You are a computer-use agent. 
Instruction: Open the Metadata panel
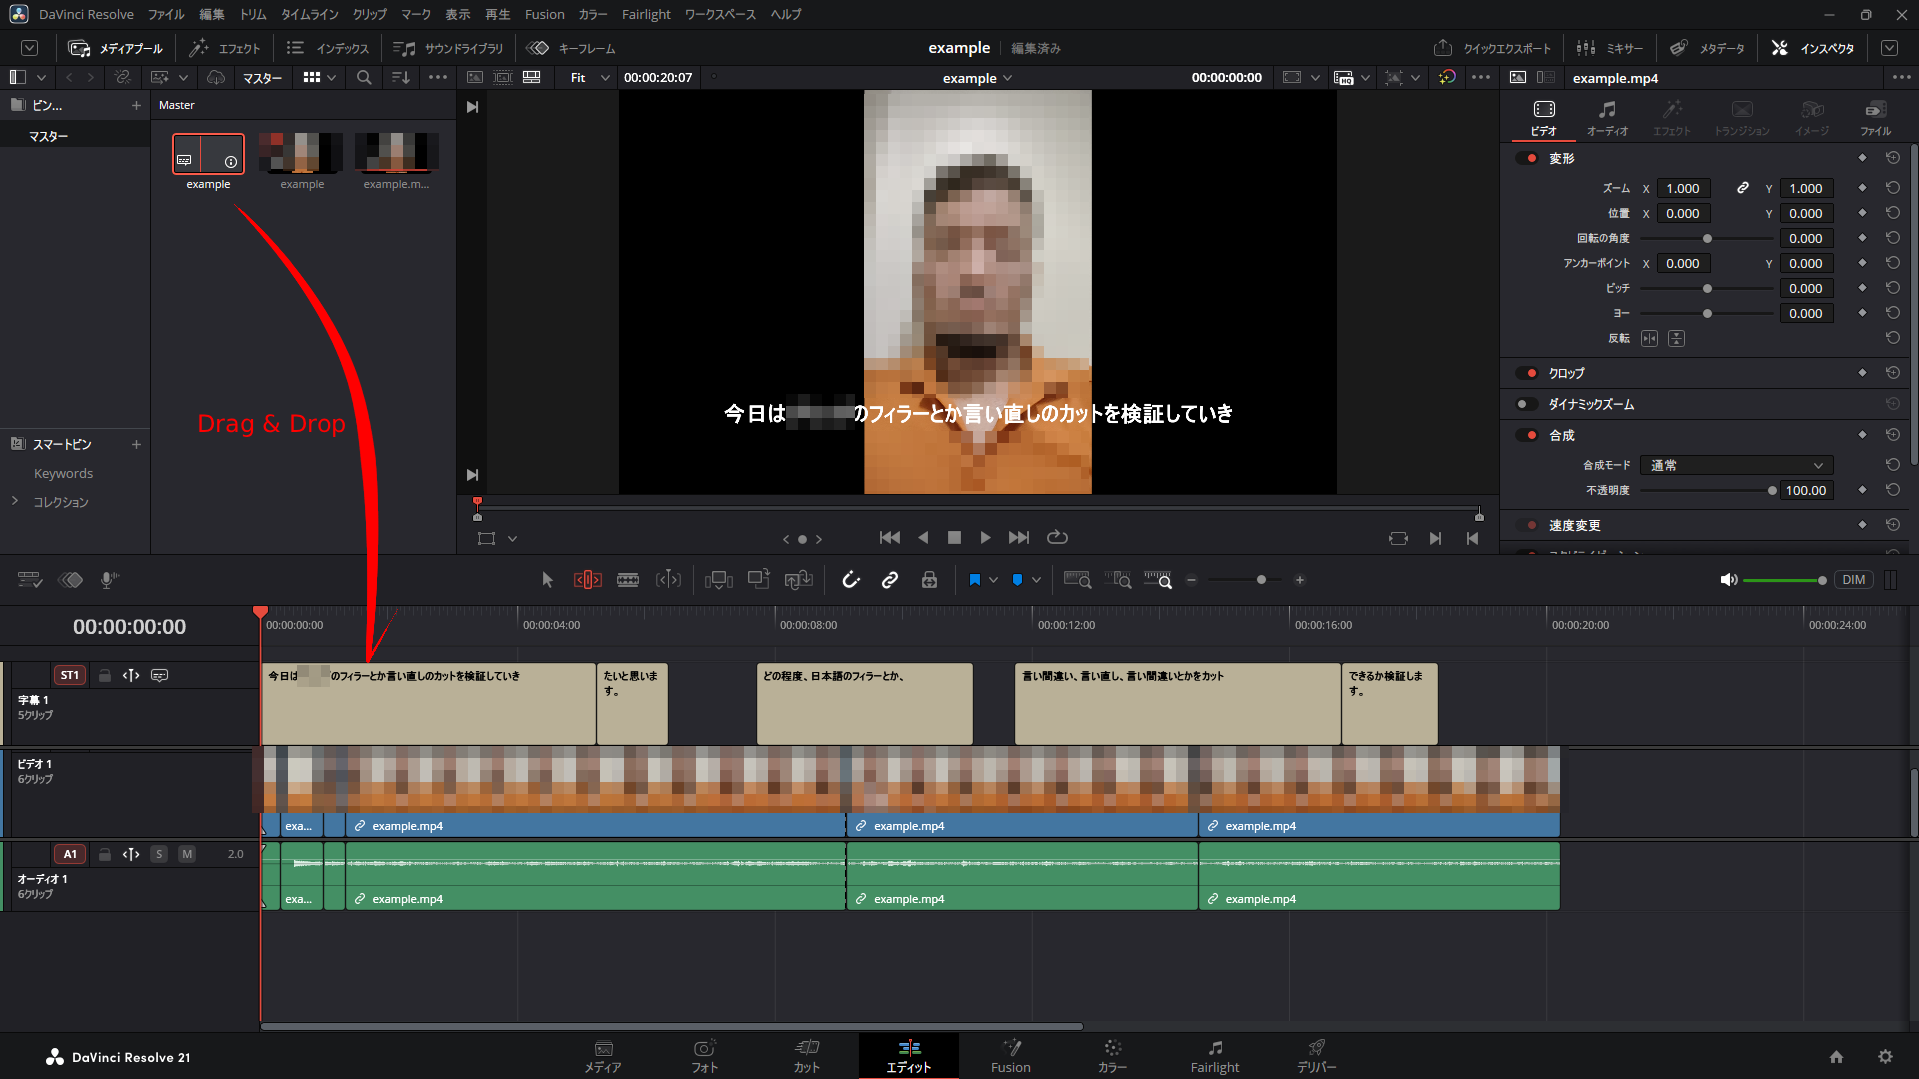click(x=1707, y=48)
